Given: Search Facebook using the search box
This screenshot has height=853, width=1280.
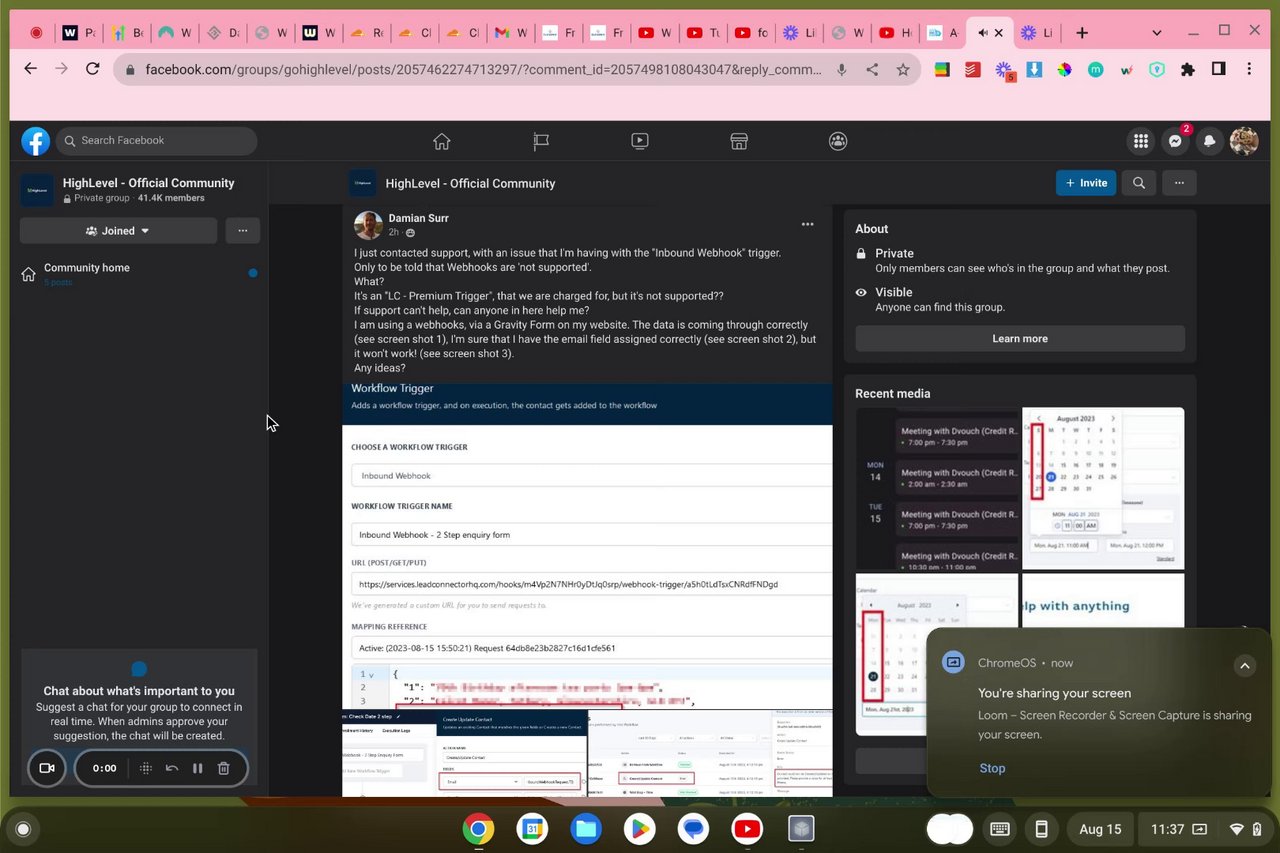Looking at the screenshot, I should point(156,141).
